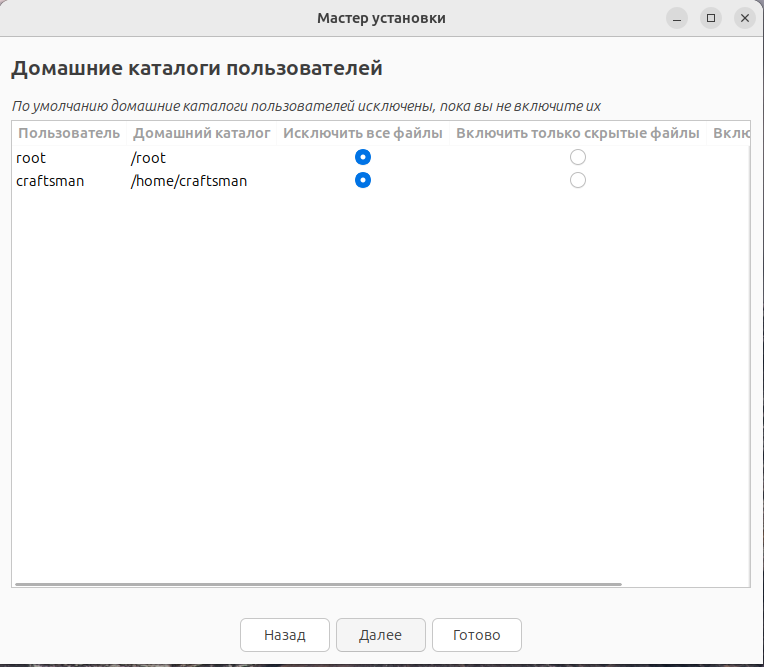Image resolution: width=764 pixels, height=667 pixels.
Task: Click the /home/craftsman directory cell
Action: 189,181
